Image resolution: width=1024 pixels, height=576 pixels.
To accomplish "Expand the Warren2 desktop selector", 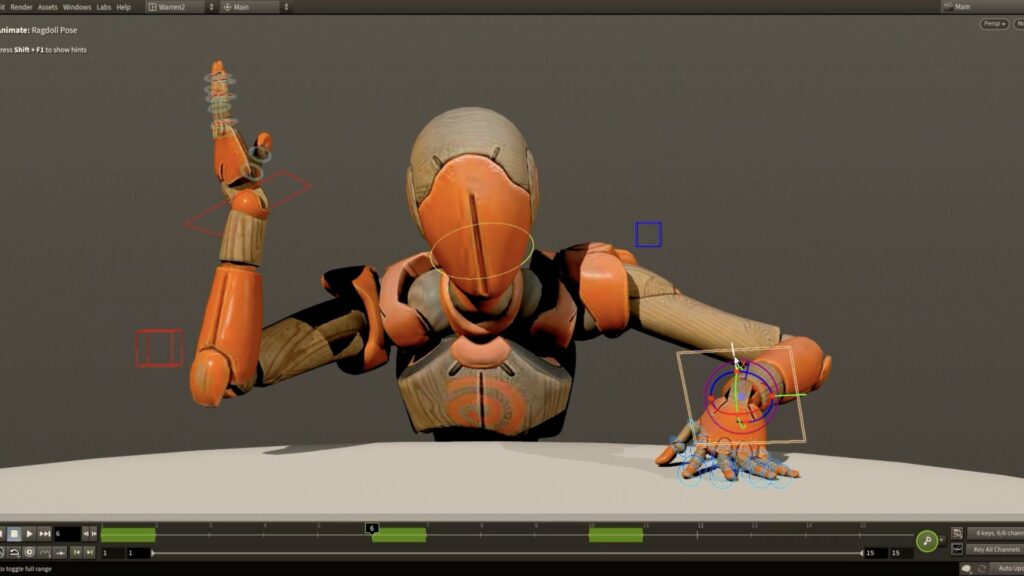I will (180, 7).
